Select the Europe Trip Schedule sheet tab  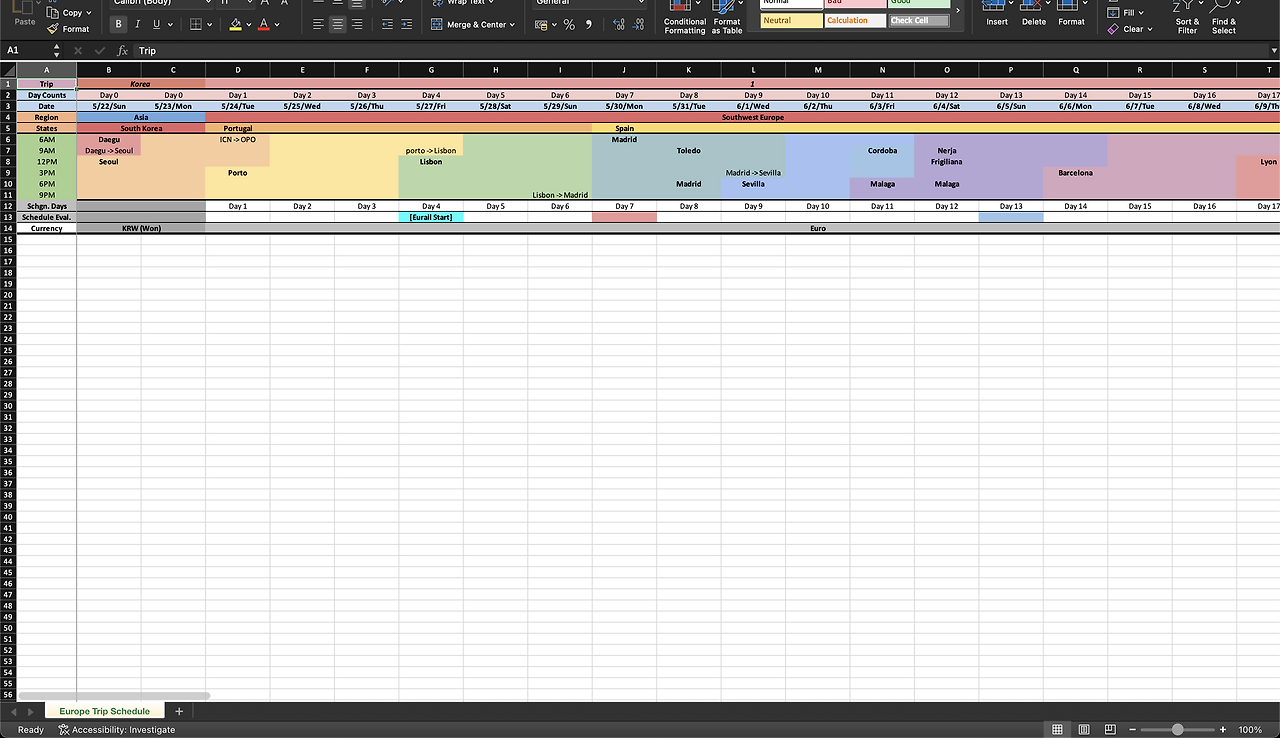pos(103,710)
